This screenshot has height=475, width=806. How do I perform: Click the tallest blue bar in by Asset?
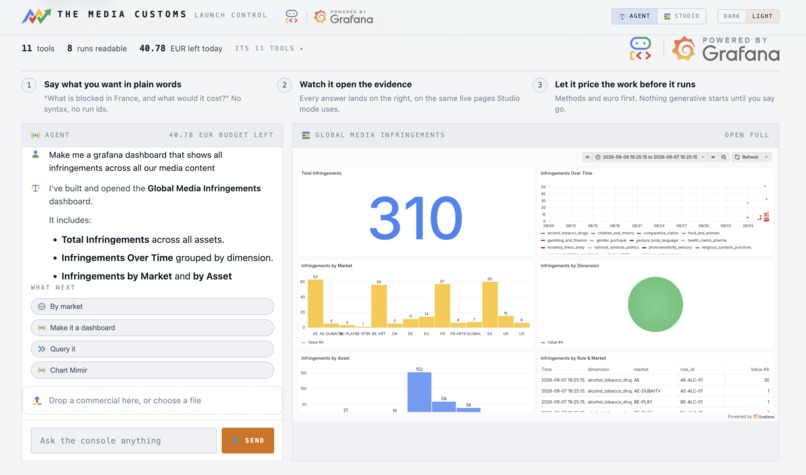click(x=419, y=392)
